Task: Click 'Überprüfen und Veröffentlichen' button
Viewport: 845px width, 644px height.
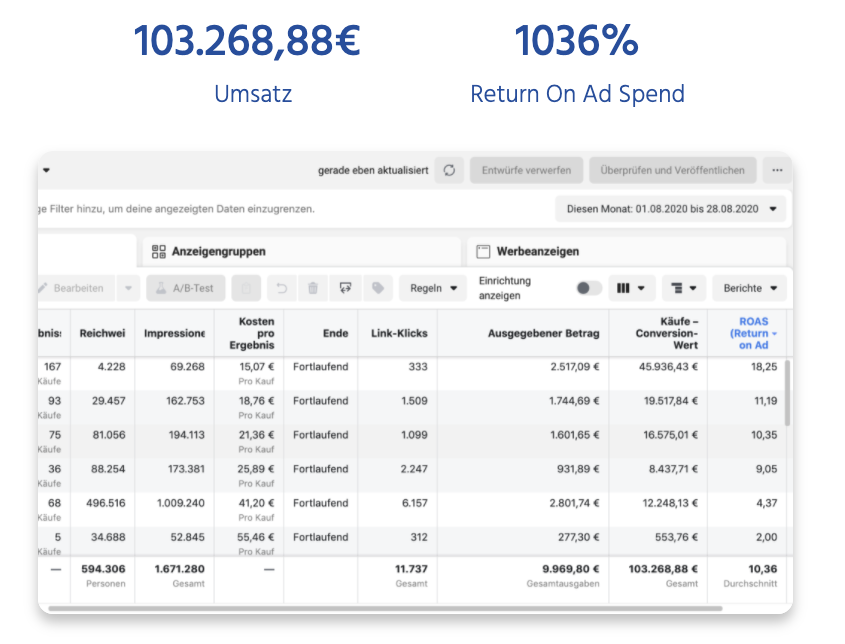Action: [x=672, y=170]
